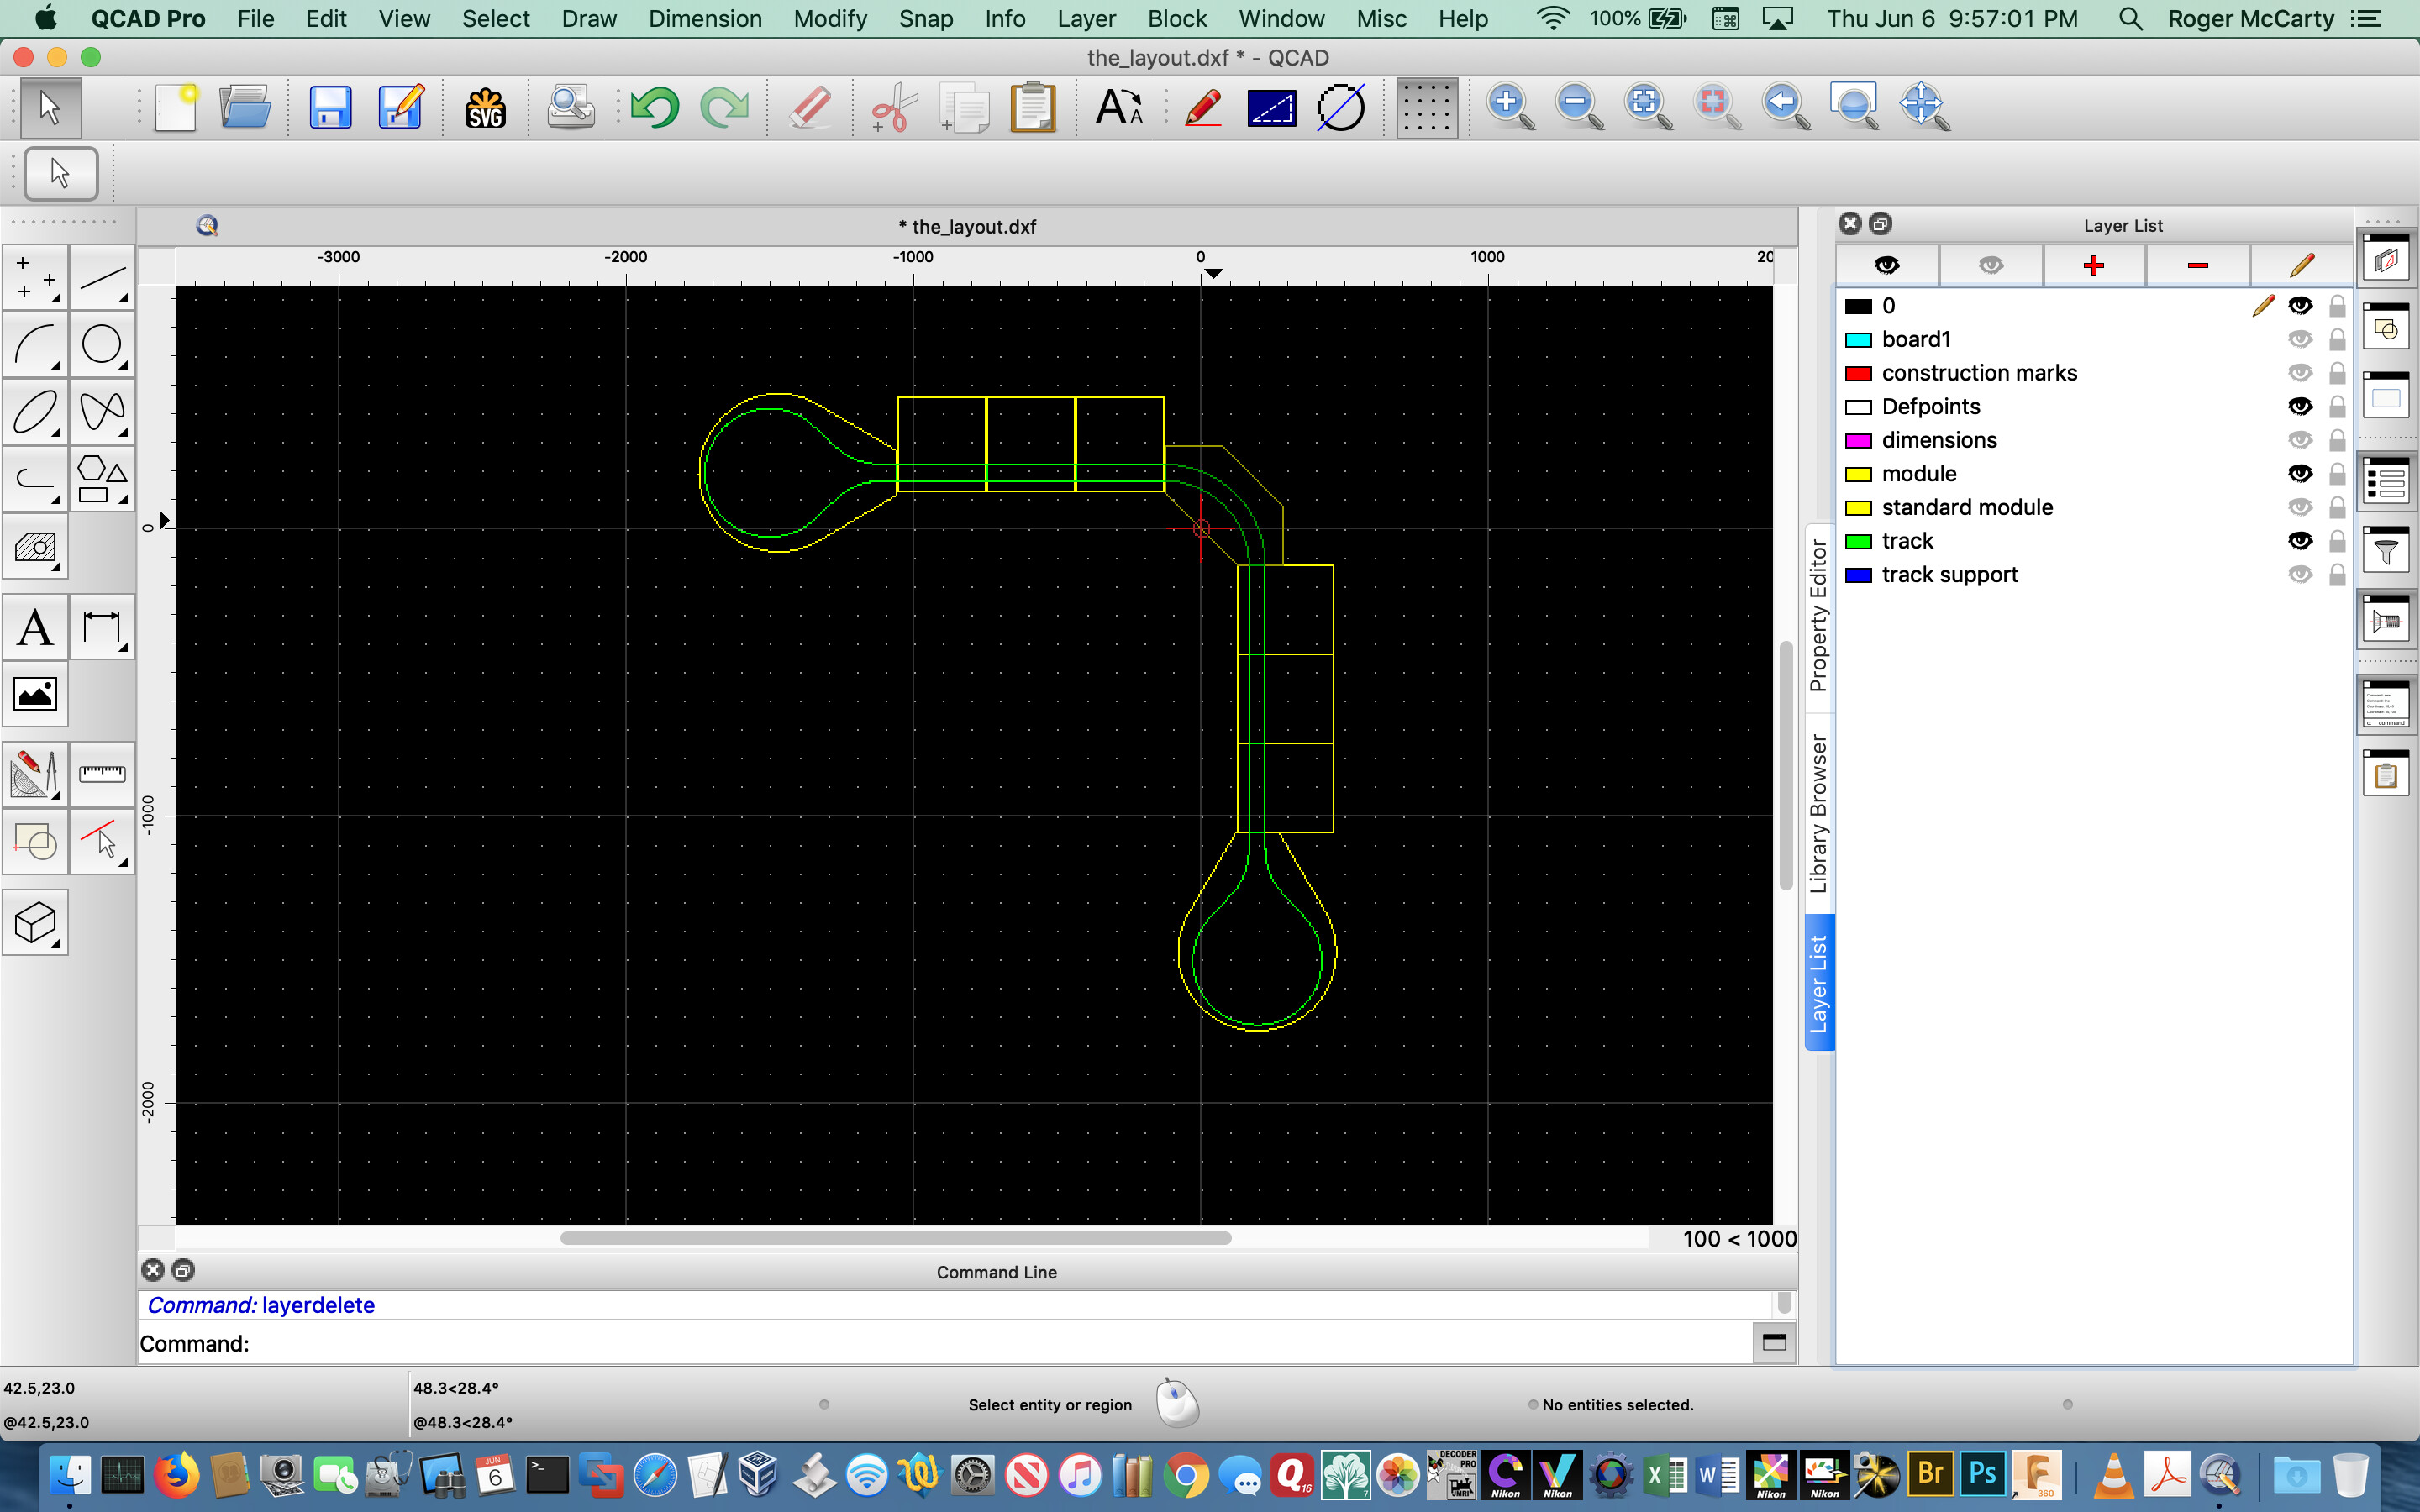Toggle the grid display icon

(1427, 107)
